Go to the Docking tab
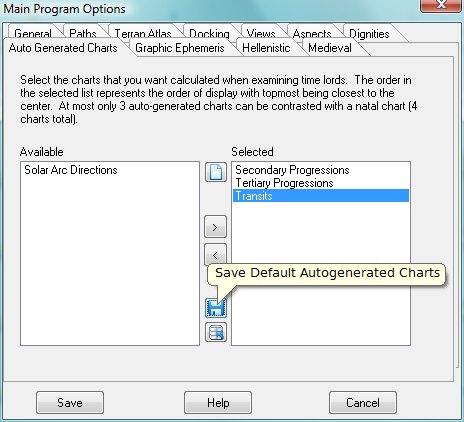The image size is (464, 422). 209,33
